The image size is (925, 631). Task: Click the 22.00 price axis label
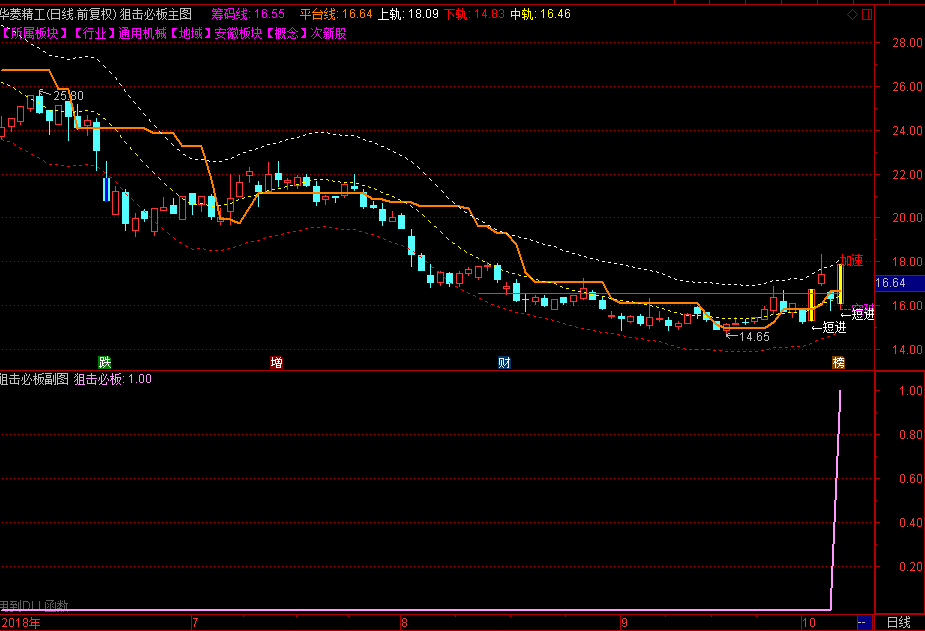click(907, 175)
